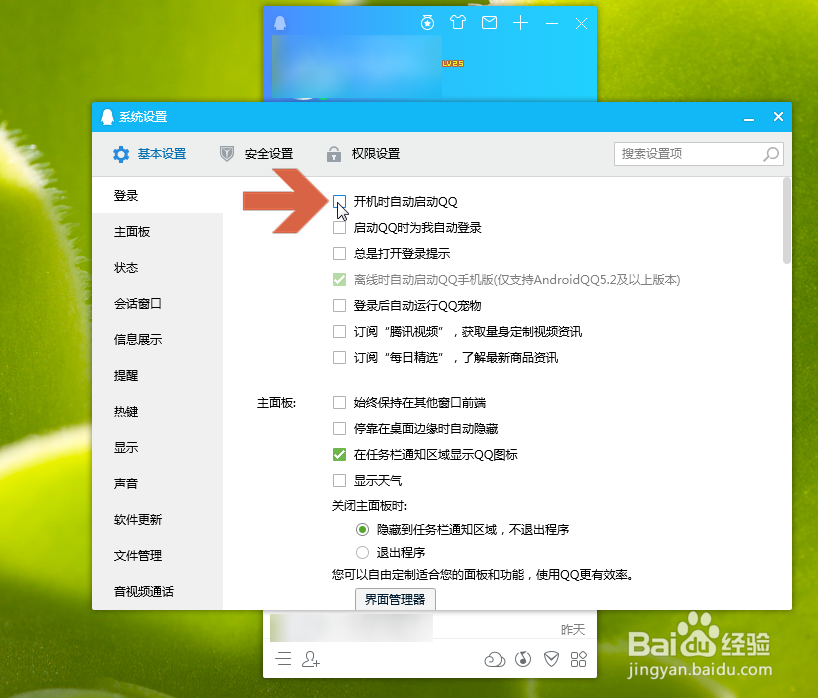
Task: Open the main menu (three lines) icon
Action: click(283, 659)
